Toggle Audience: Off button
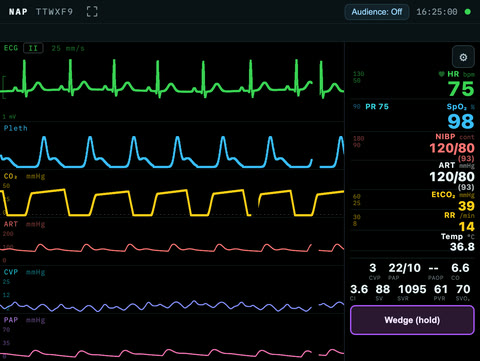The width and height of the screenshot is (480, 361). [x=377, y=12]
